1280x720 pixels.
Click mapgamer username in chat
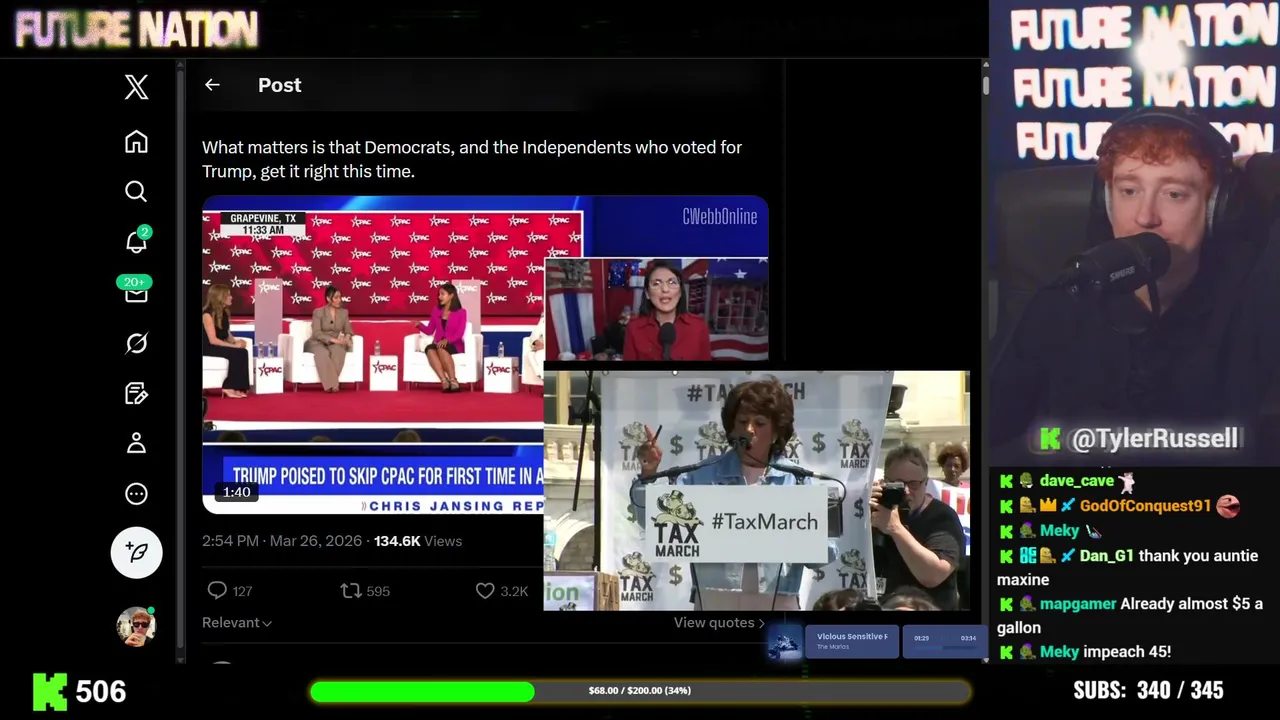coord(1078,604)
